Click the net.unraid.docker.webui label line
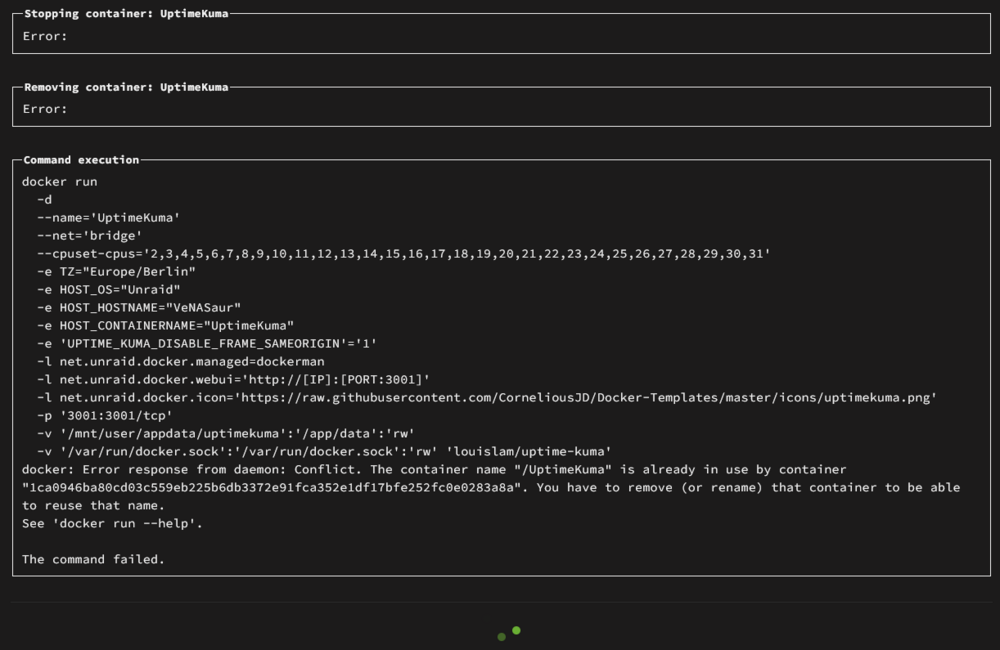Image resolution: width=1000 pixels, height=650 pixels. tap(233, 379)
